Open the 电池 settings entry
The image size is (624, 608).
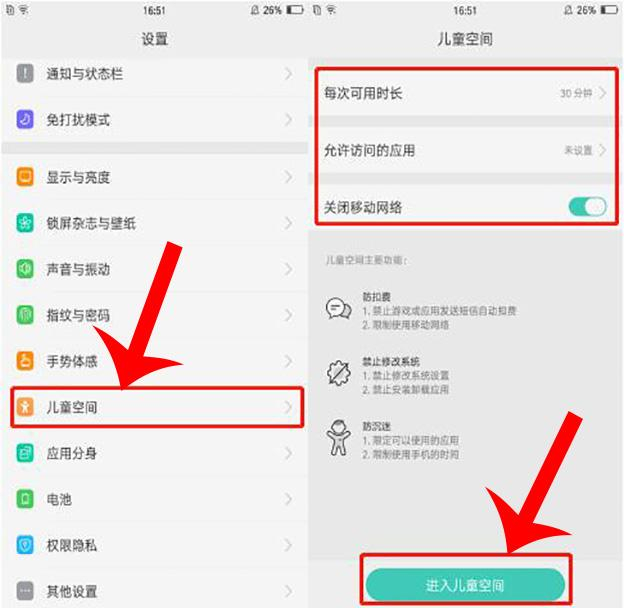pyautogui.click(x=155, y=499)
